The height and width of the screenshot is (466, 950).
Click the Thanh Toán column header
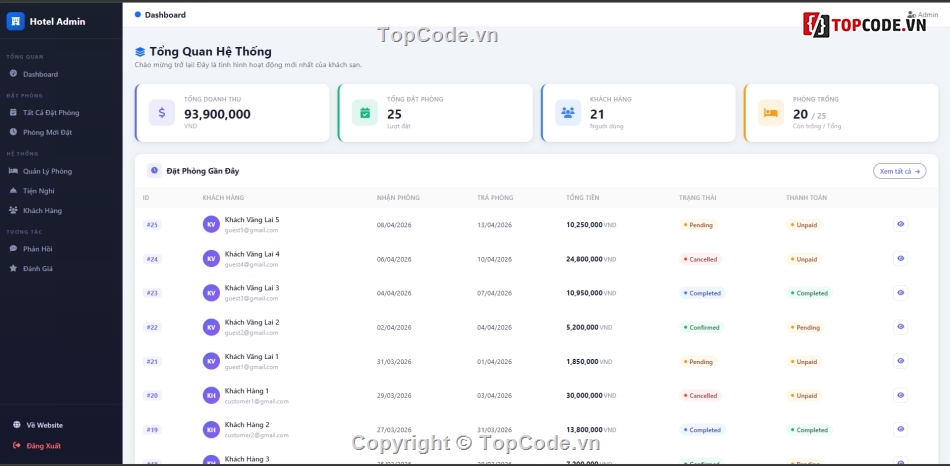(x=806, y=198)
